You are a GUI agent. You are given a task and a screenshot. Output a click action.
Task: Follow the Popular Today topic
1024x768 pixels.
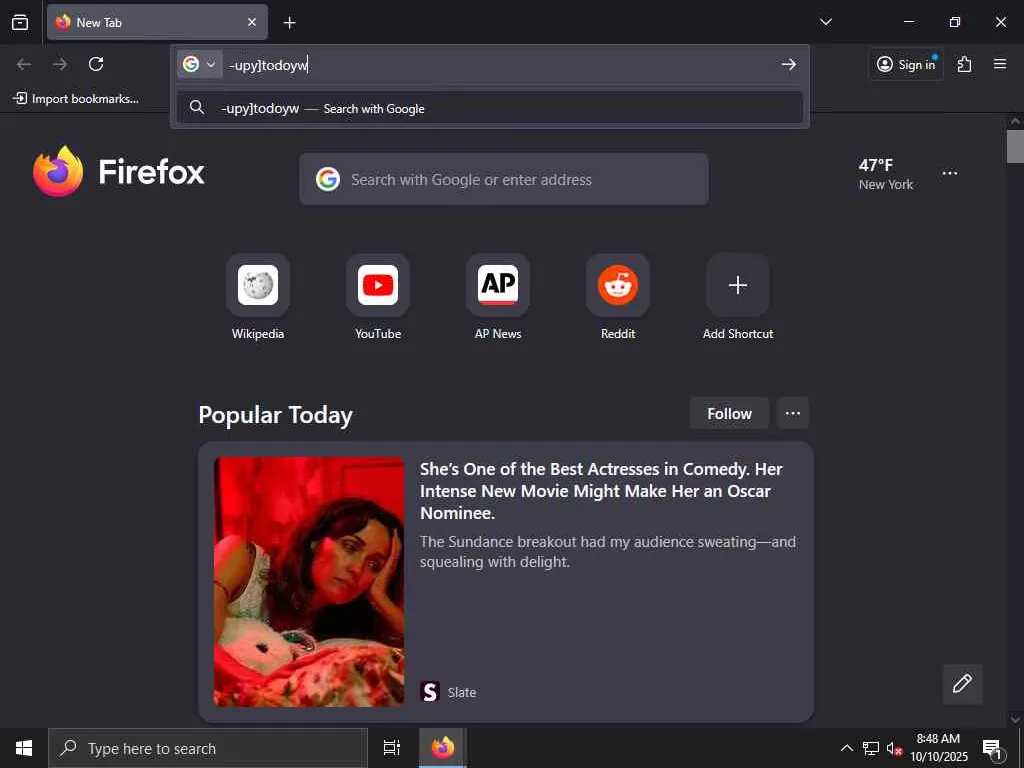point(729,413)
